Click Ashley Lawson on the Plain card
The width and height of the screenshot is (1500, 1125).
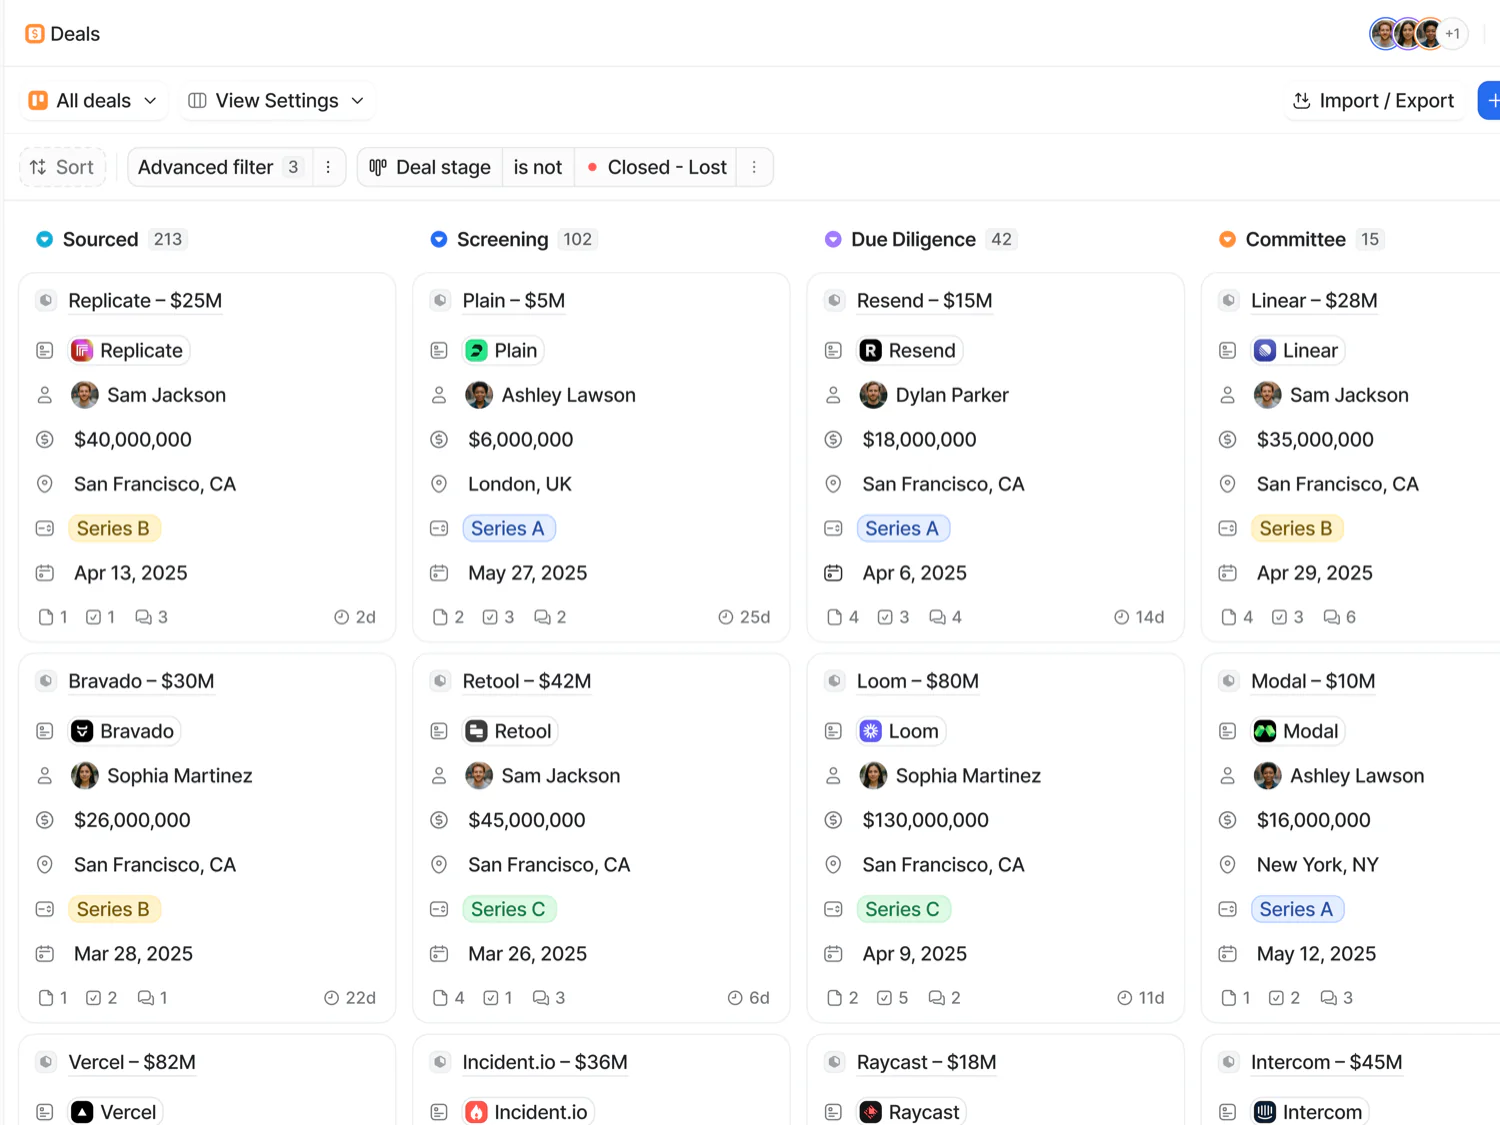click(x=551, y=396)
